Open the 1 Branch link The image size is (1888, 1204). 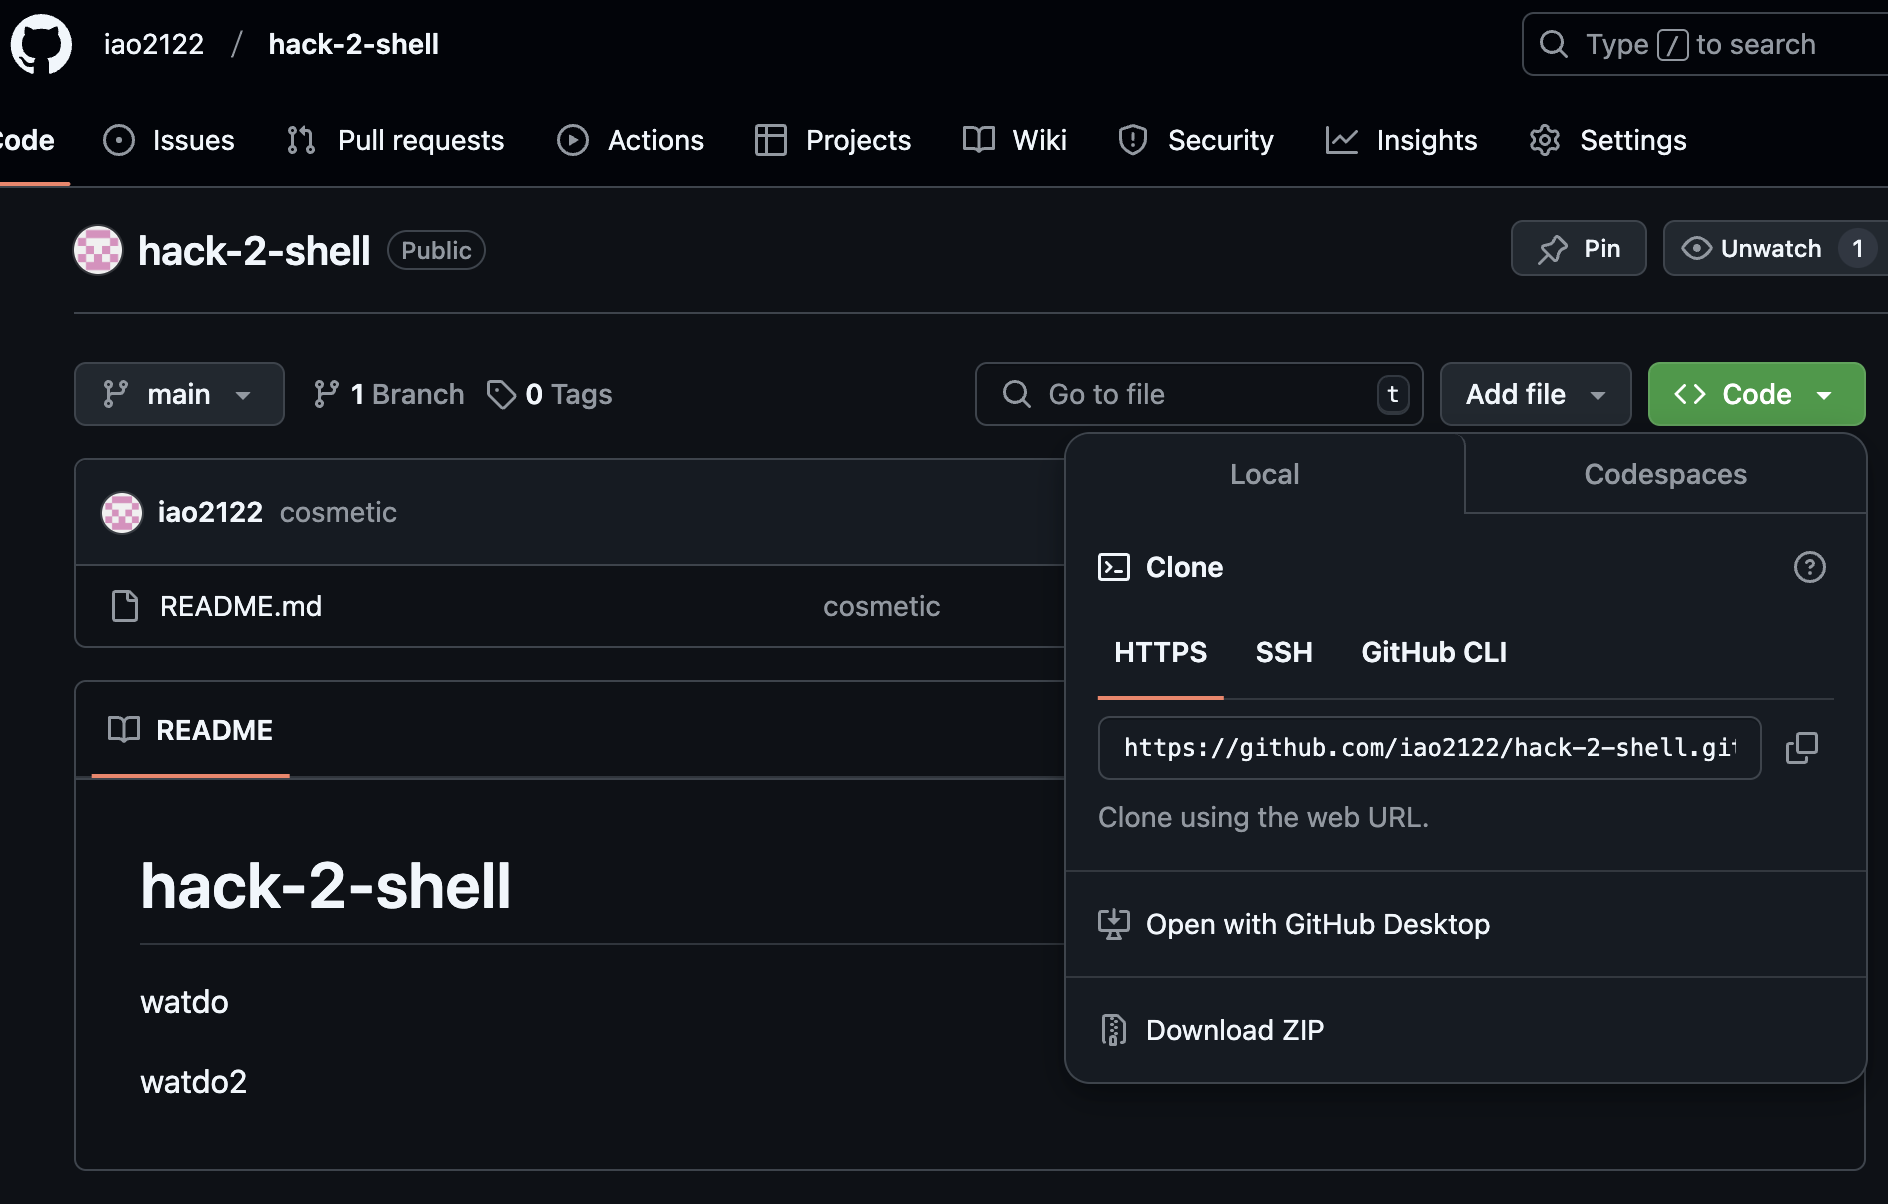389,394
